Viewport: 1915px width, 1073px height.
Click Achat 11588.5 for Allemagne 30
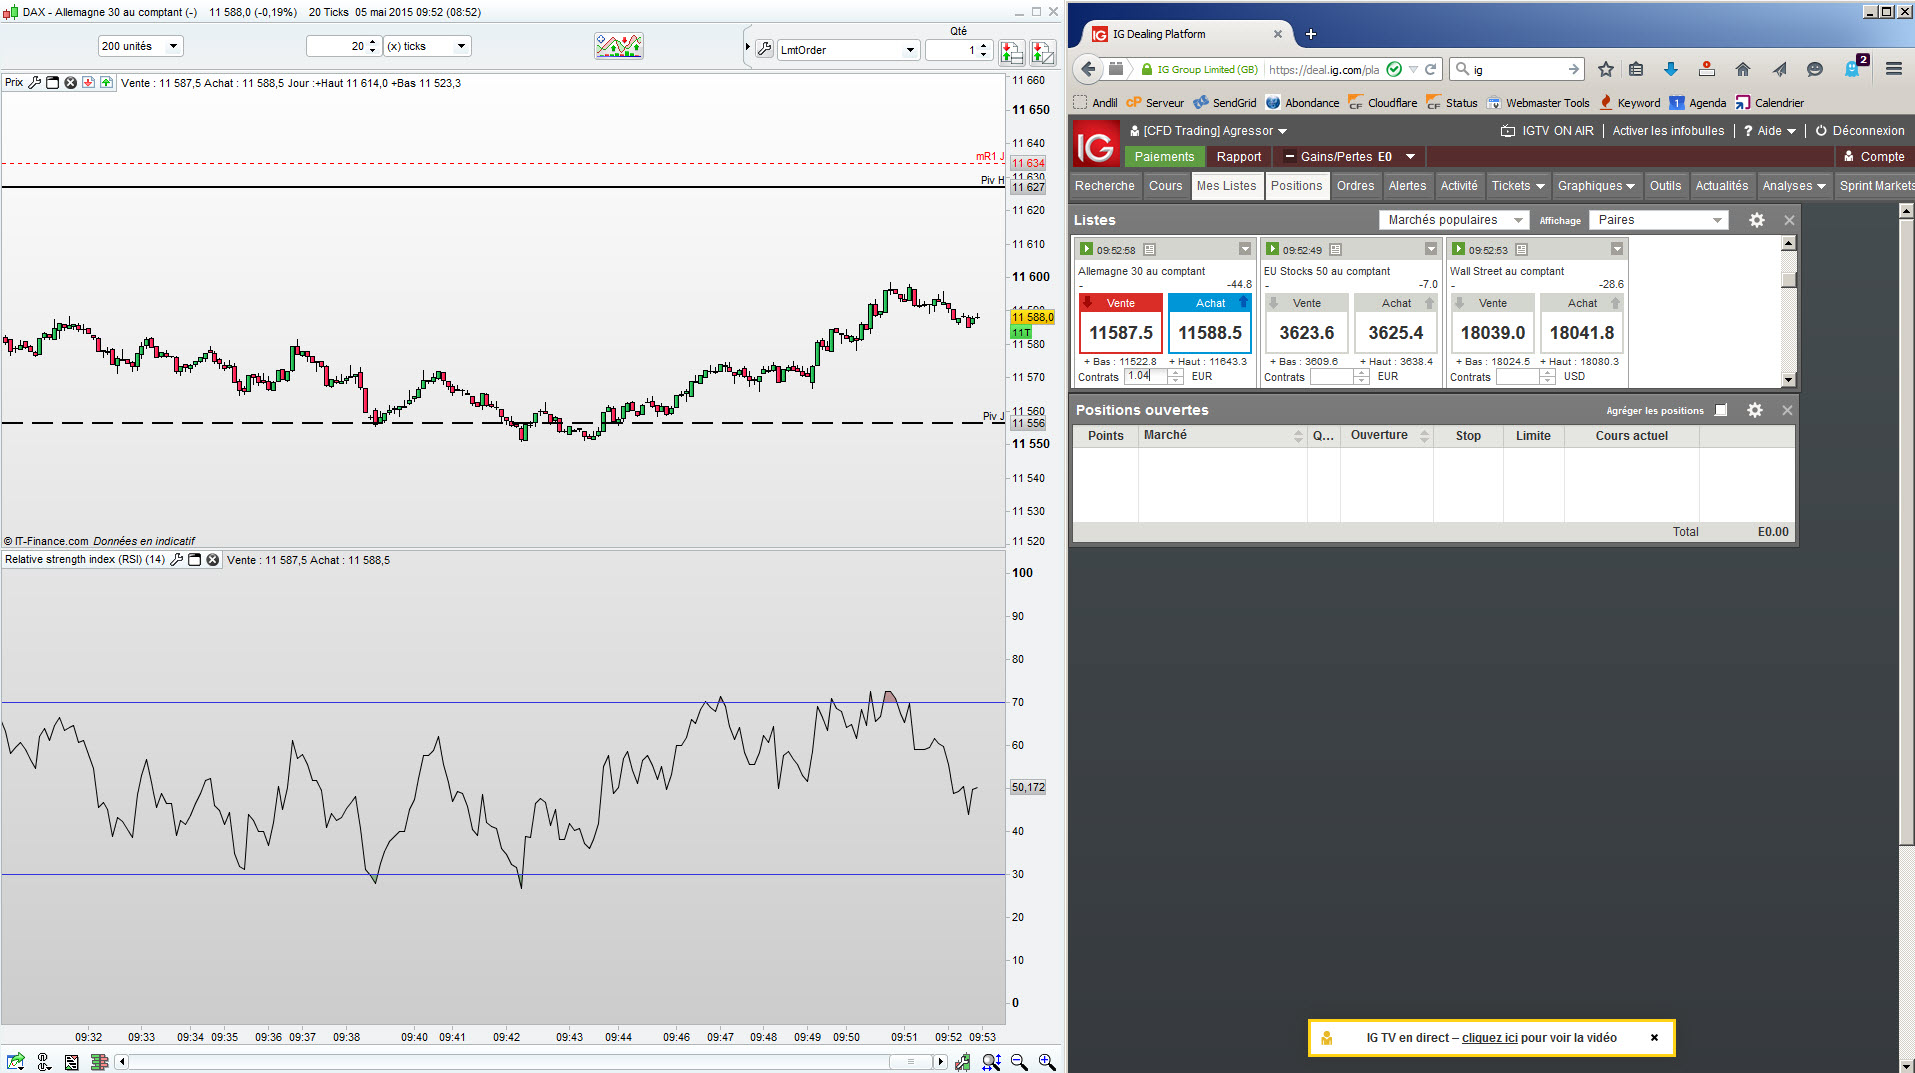[1210, 323]
